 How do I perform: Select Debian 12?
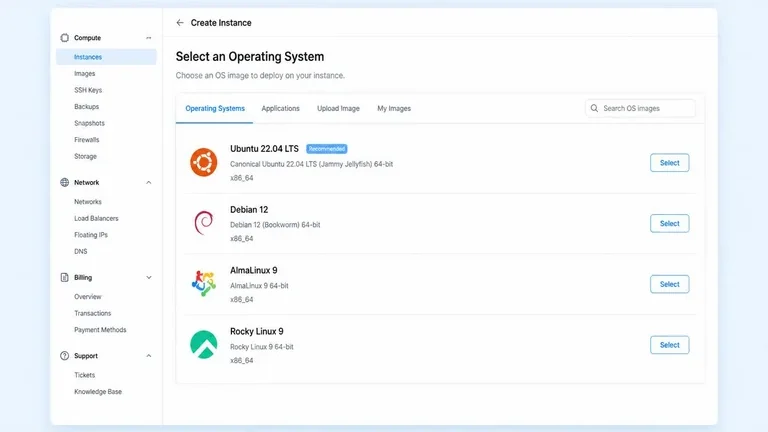670,223
